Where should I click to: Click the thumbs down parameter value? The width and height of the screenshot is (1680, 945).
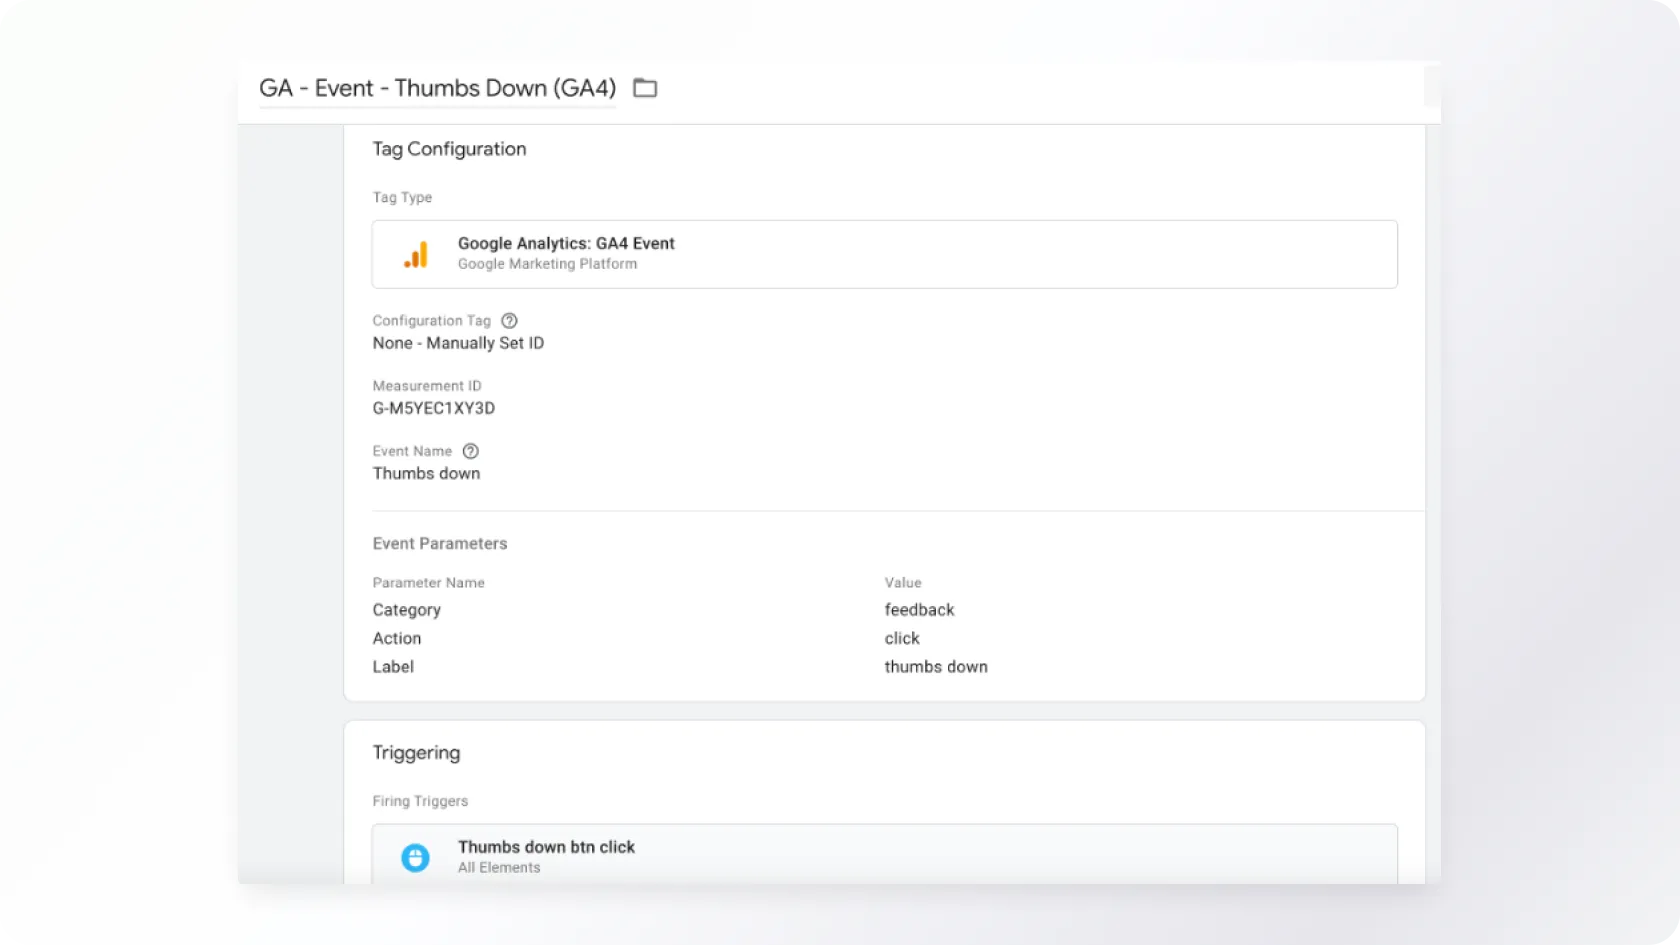point(936,667)
